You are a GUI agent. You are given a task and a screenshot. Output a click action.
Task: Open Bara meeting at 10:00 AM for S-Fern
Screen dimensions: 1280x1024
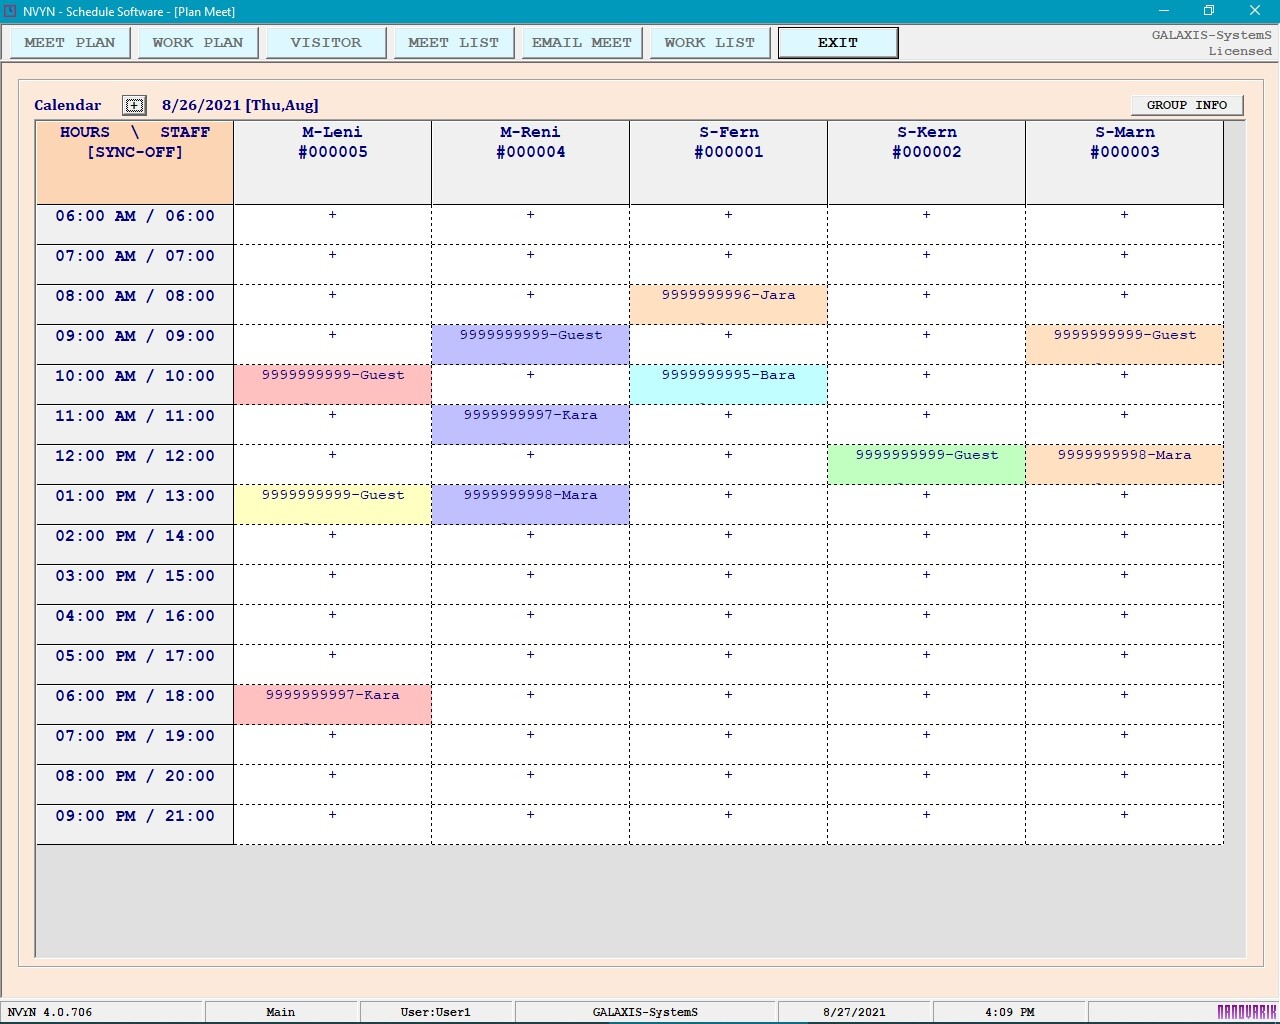(729, 384)
